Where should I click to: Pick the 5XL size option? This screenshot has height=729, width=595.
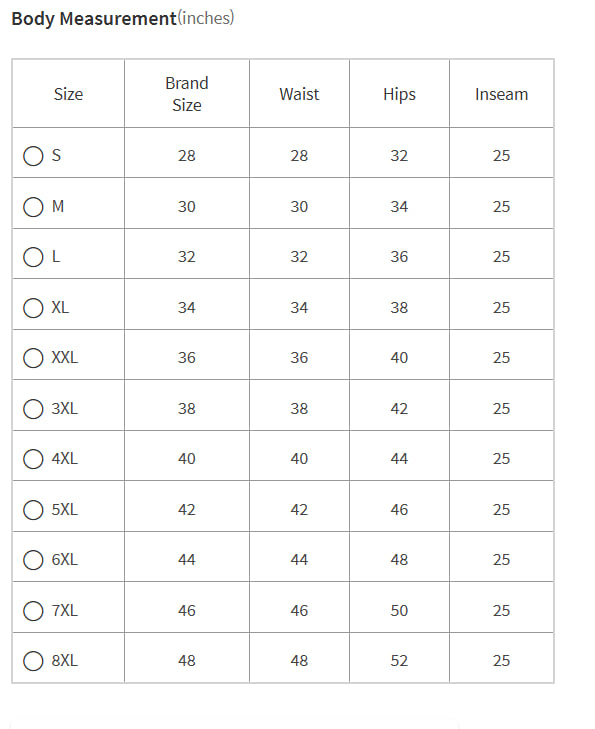pos(33,509)
